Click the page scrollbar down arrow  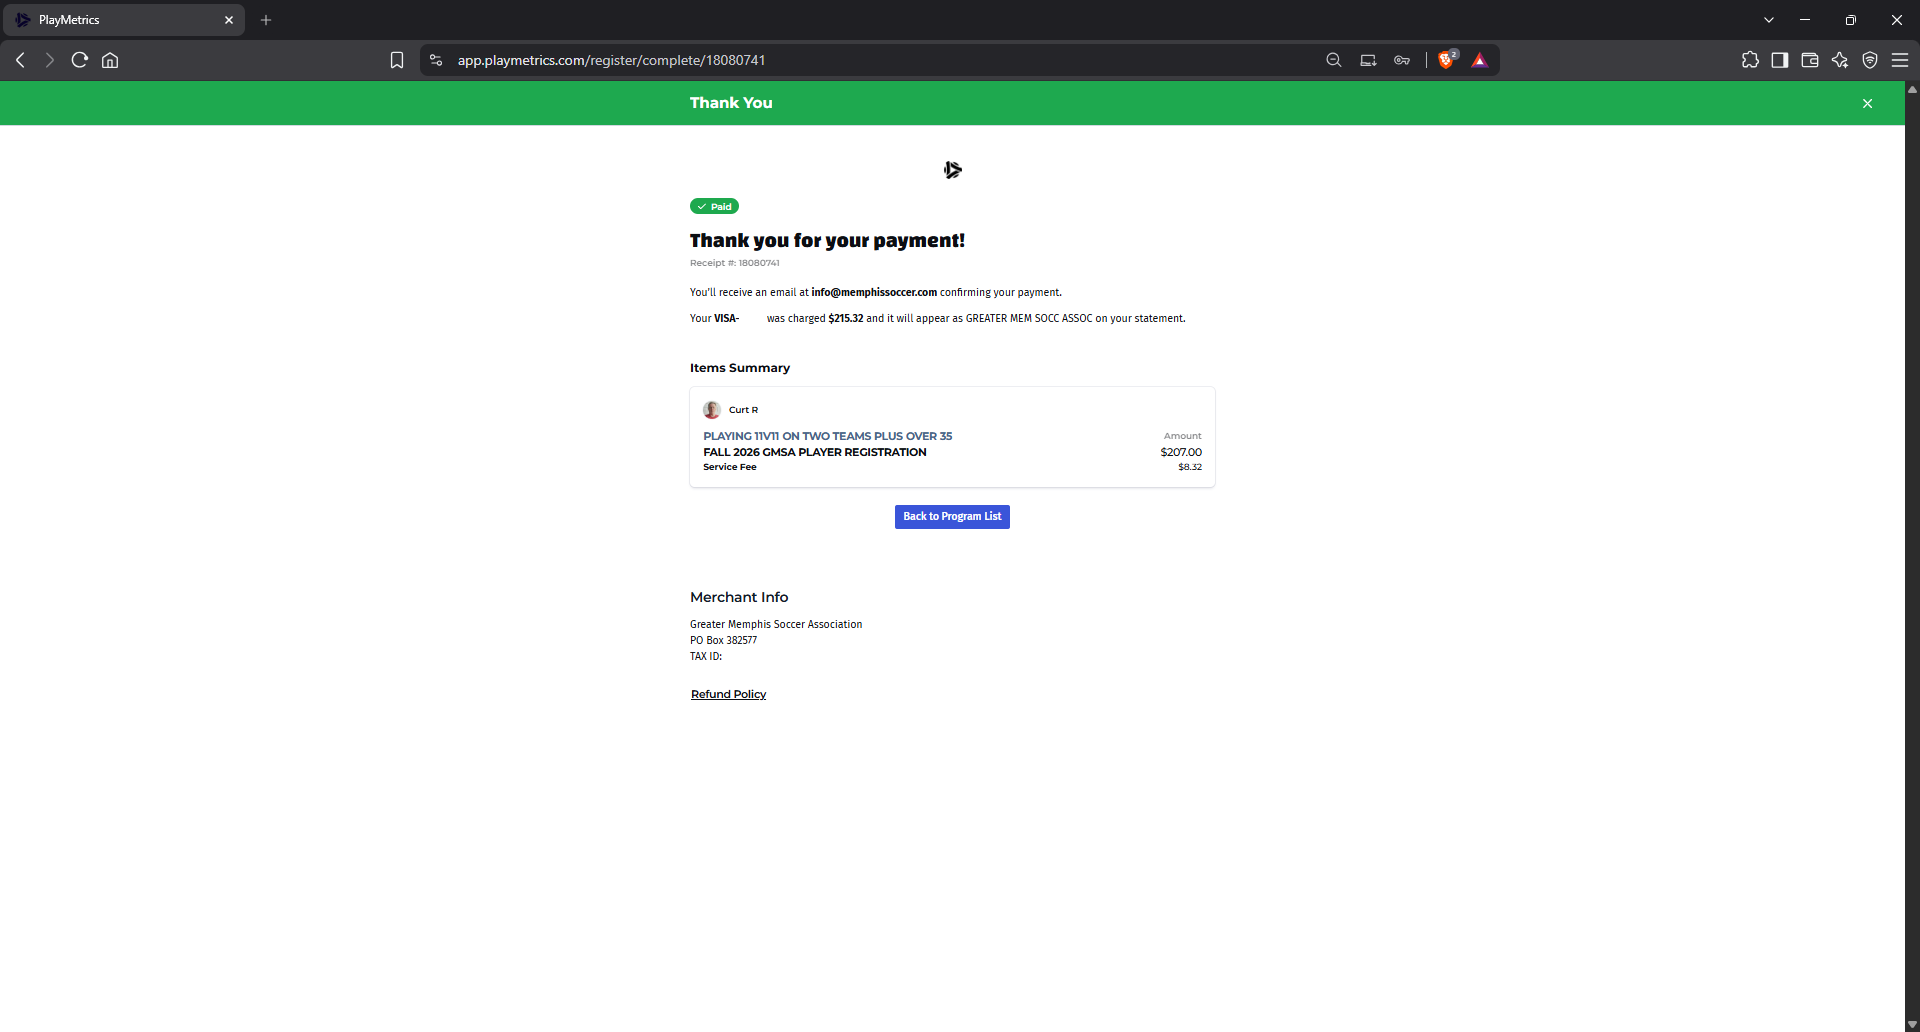click(1912, 1024)
